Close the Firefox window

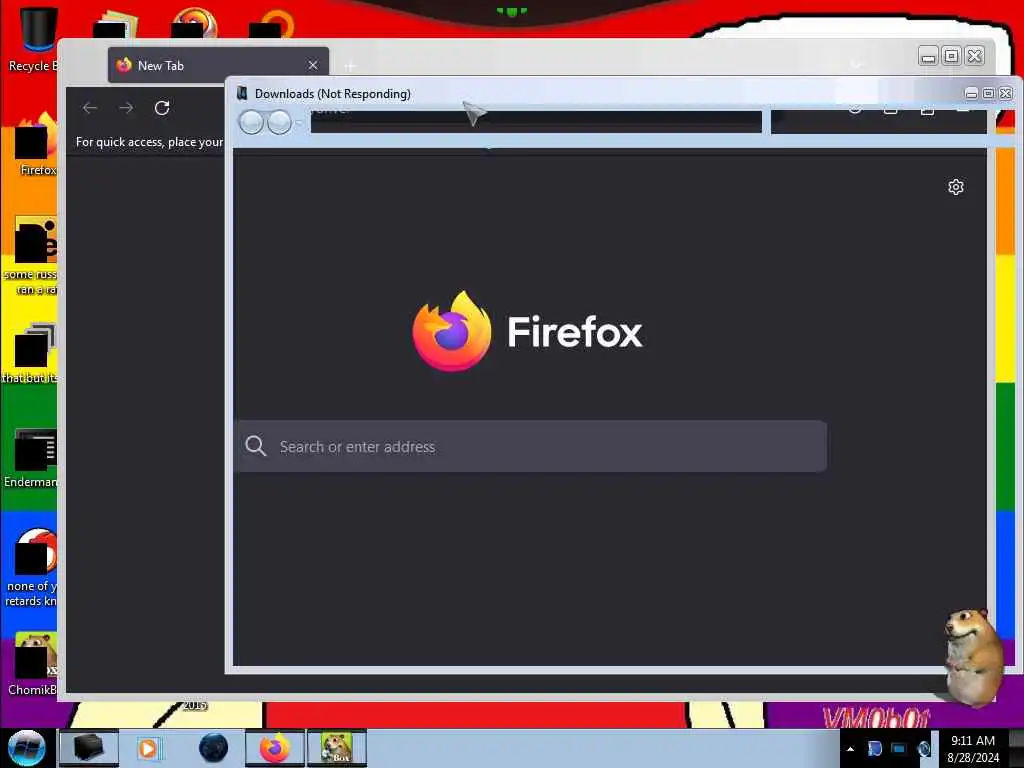(x=974, y=56)
